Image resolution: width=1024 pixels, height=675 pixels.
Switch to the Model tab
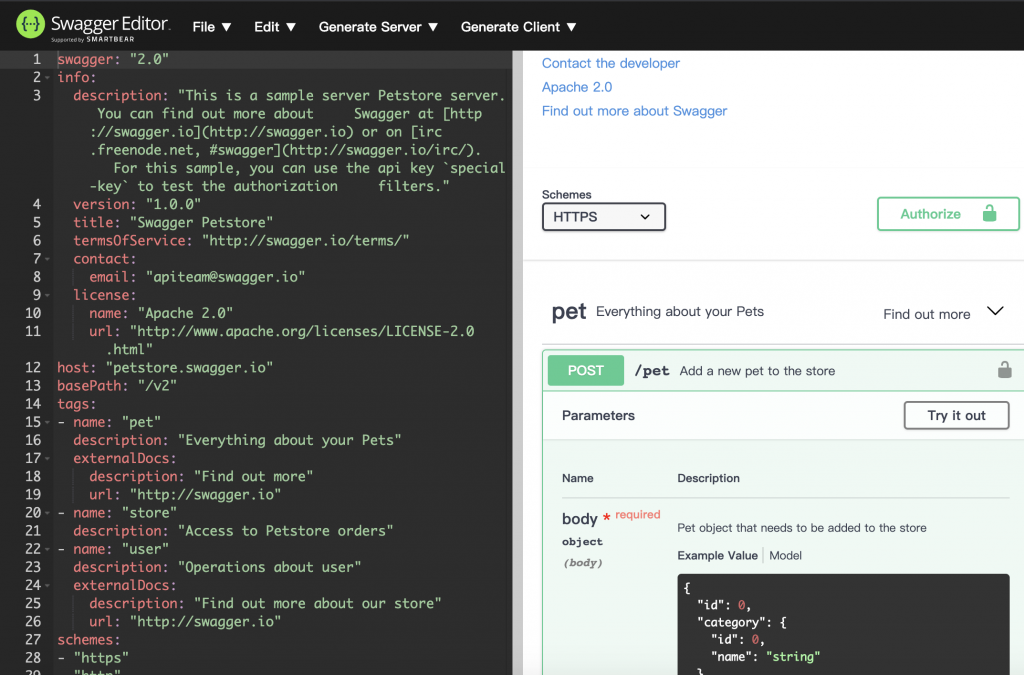(x=785, y=556)
